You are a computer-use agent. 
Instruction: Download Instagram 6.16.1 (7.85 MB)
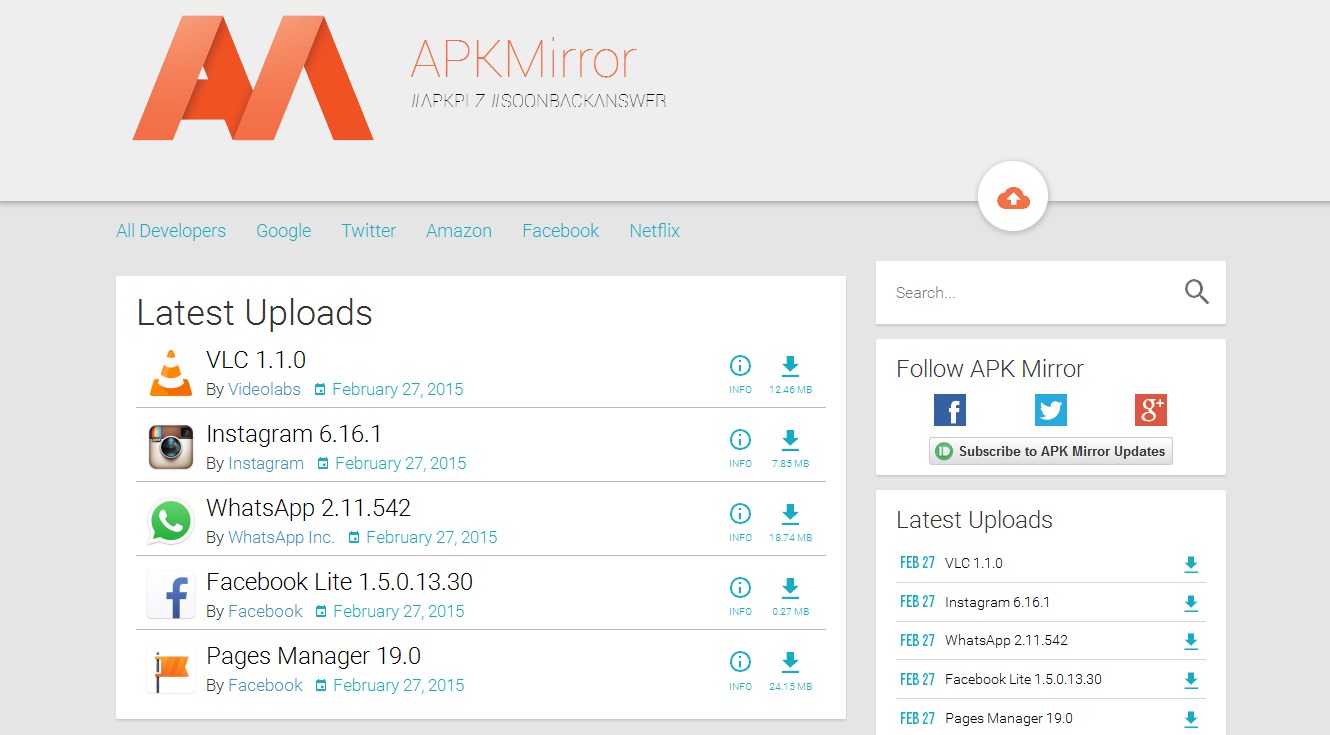[x=790, y=447]
